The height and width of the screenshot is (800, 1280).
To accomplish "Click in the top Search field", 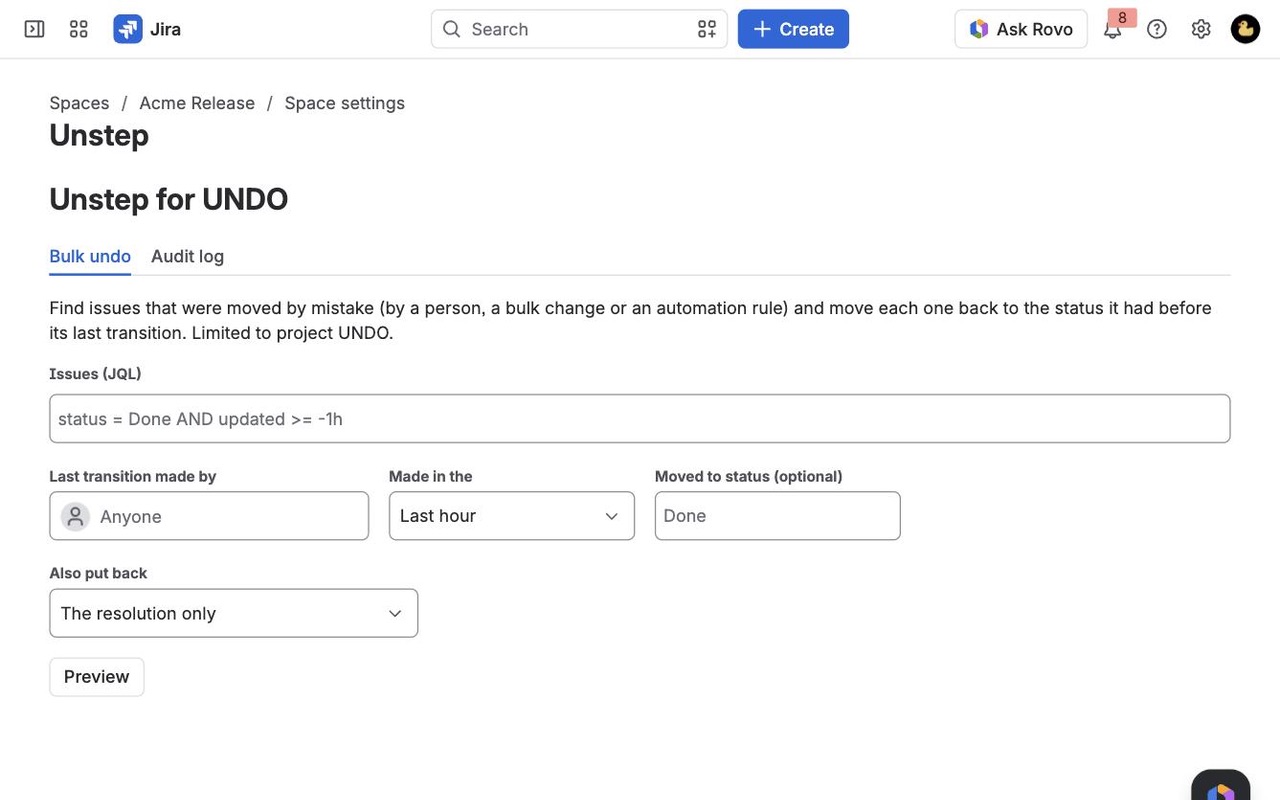I will click(x=579, y=29).
